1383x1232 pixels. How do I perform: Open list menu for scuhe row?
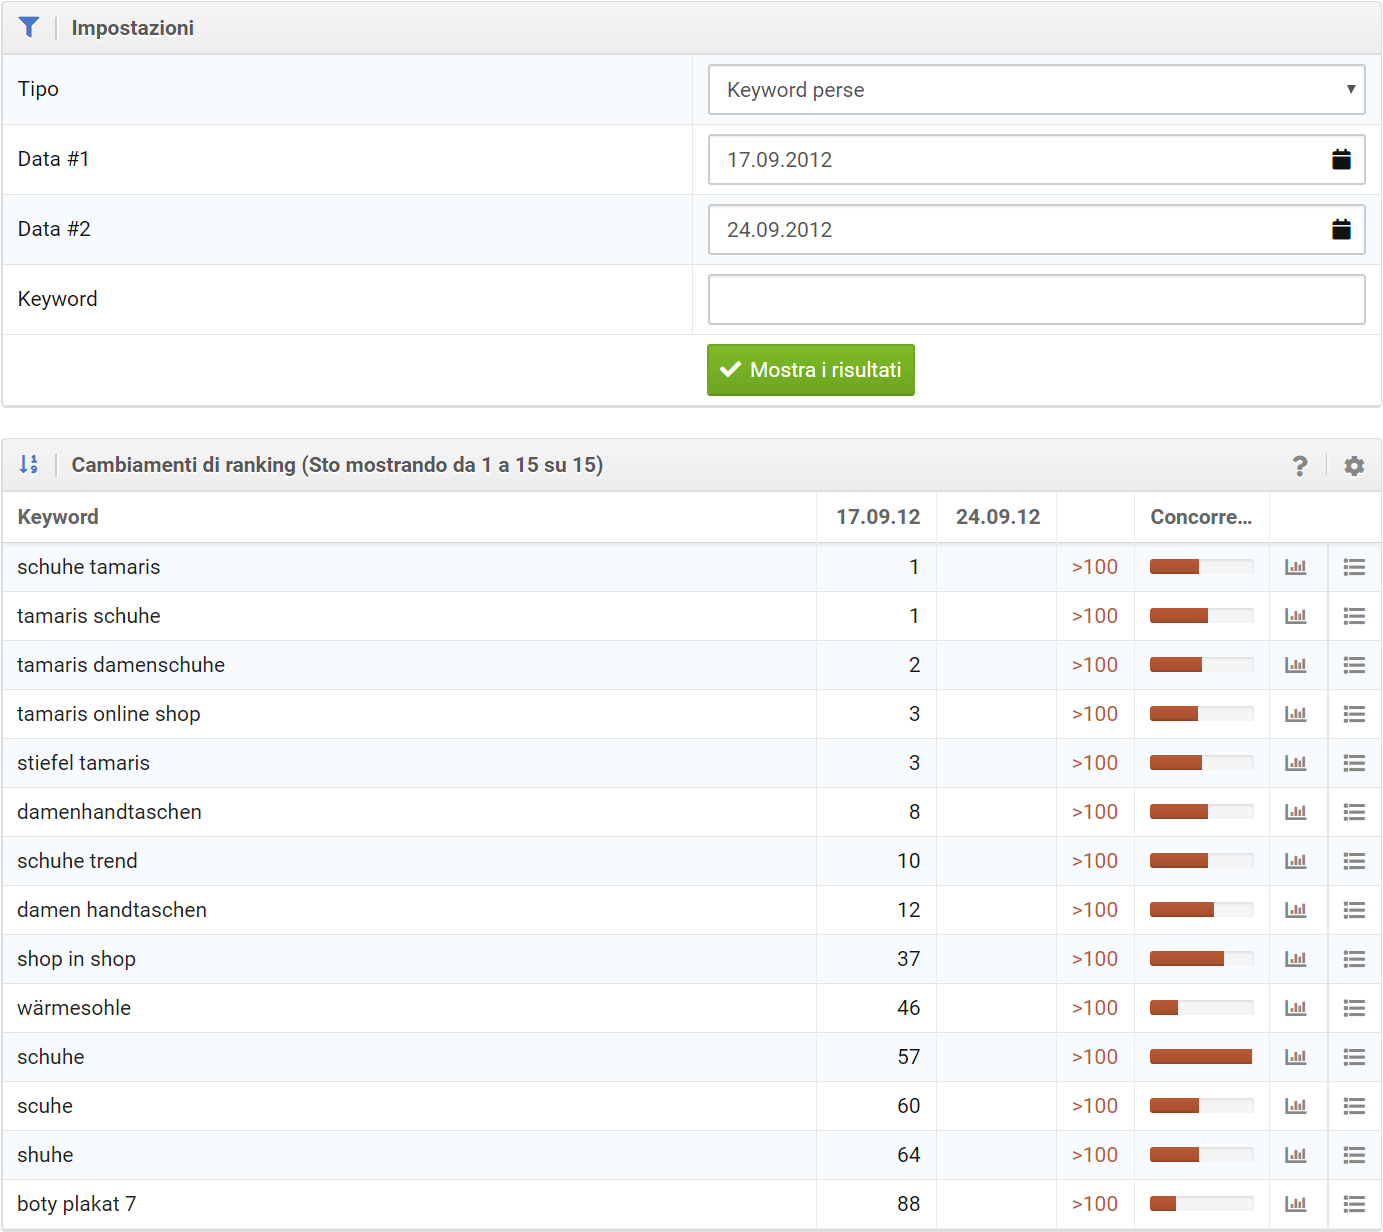click(1354, 1106)
